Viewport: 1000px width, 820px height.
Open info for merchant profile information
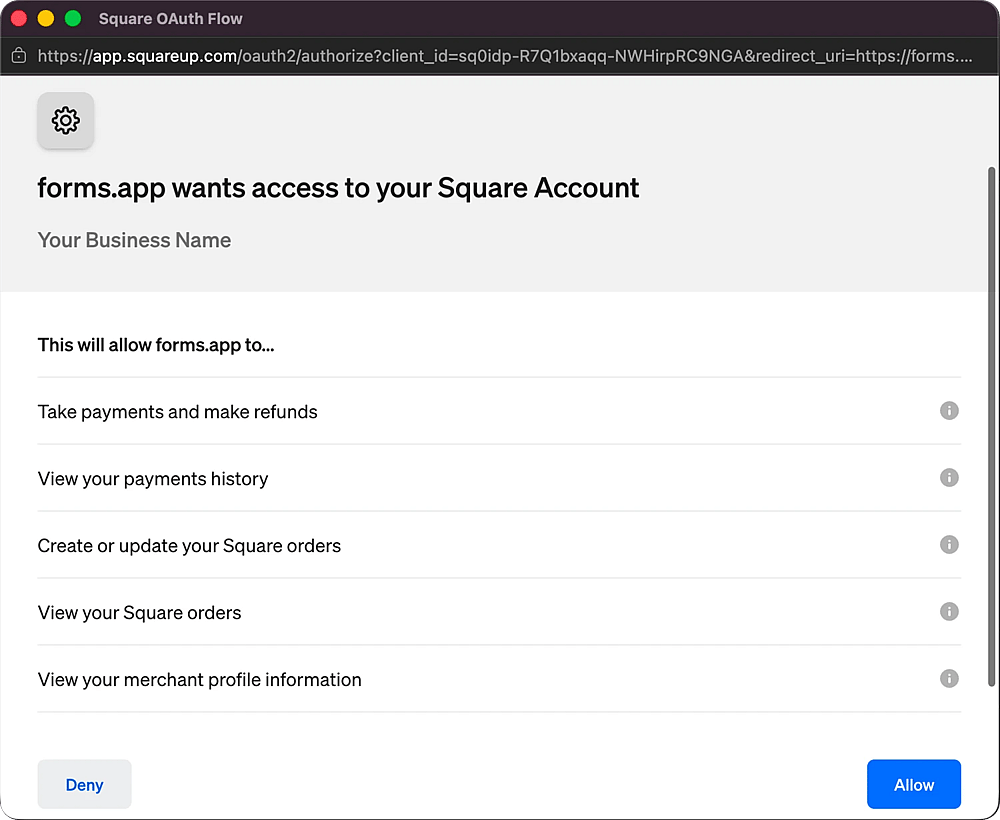pos(949,678)
